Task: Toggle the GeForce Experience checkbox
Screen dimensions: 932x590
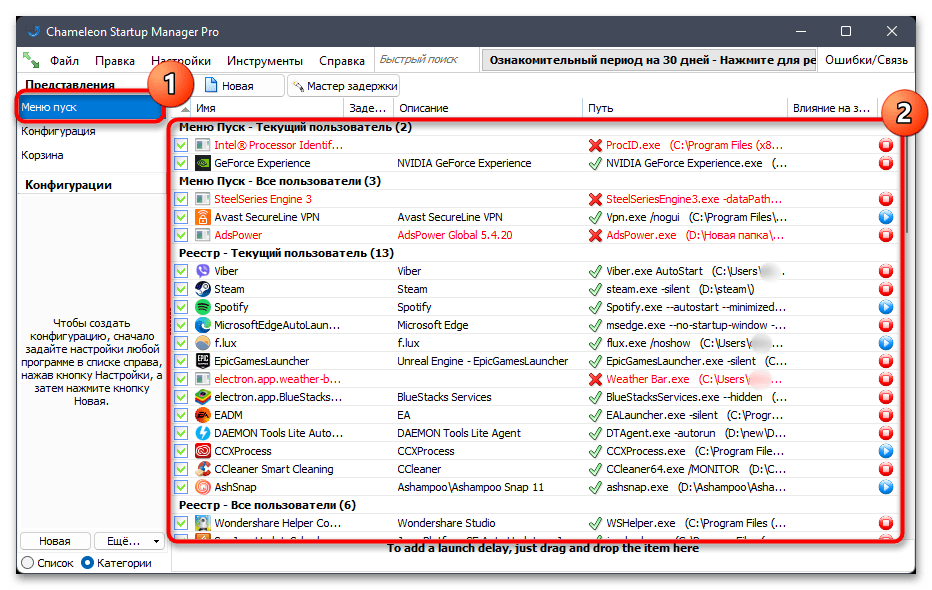Action: tap(181, 163)
